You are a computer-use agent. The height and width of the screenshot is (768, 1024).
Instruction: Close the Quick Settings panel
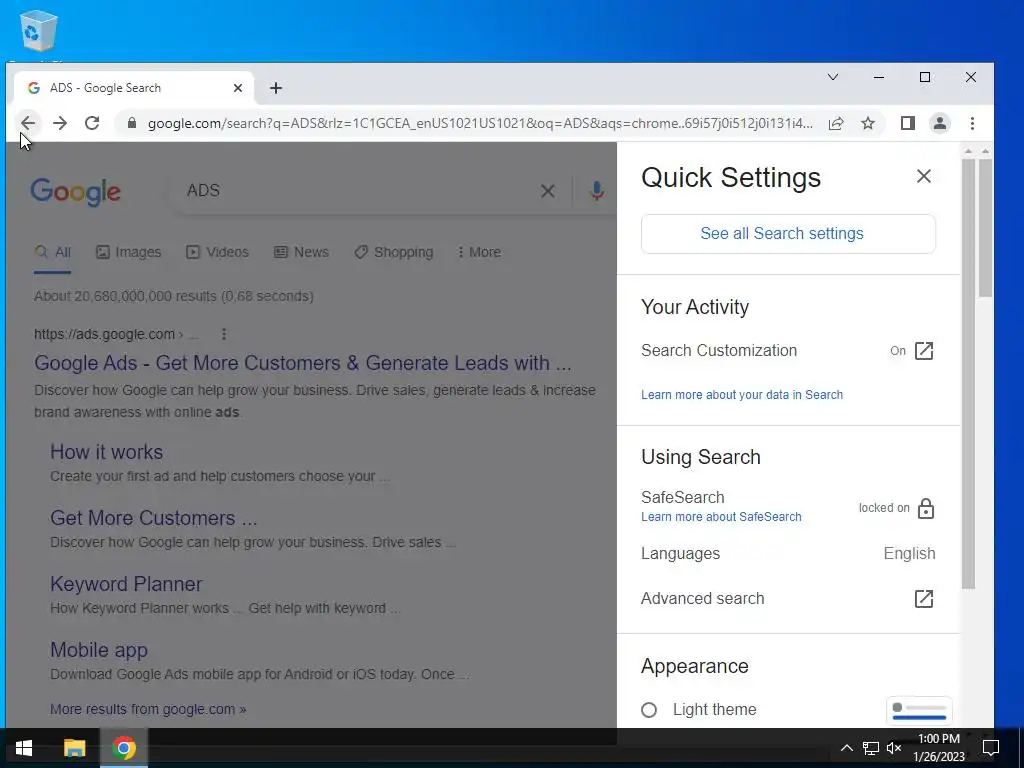pos(923,176)
